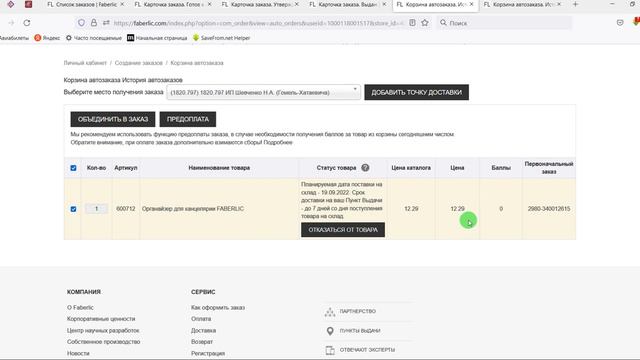Close the Список заказов tab
This screenshot has height=360, width=640.
(x=122, y=4)
